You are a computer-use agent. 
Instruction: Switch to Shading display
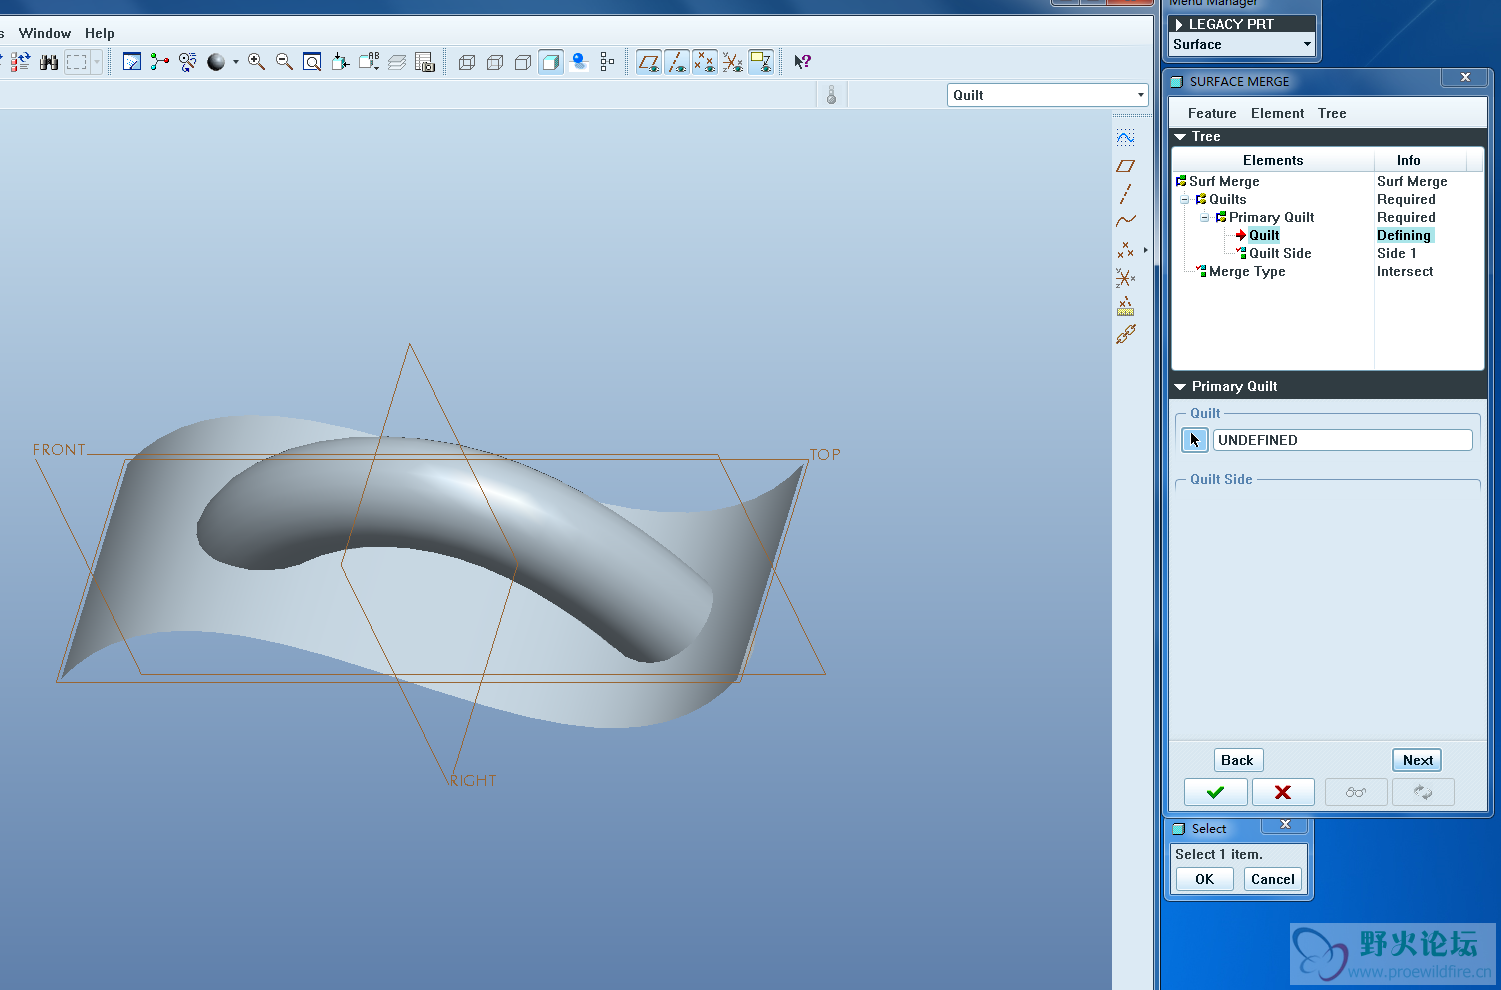click(x=551, y=62)
